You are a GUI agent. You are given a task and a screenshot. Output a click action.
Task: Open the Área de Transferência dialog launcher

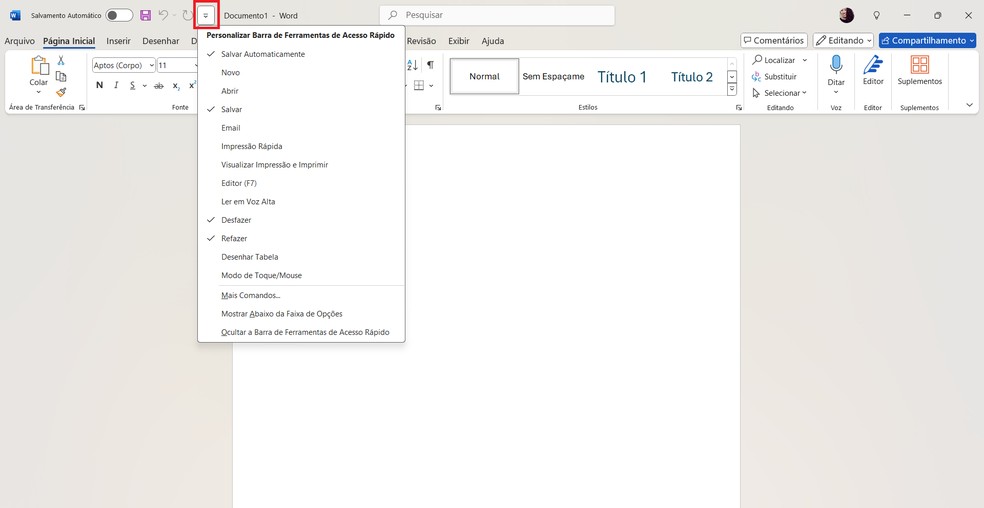pyautogui.click(x=82, y=108)
